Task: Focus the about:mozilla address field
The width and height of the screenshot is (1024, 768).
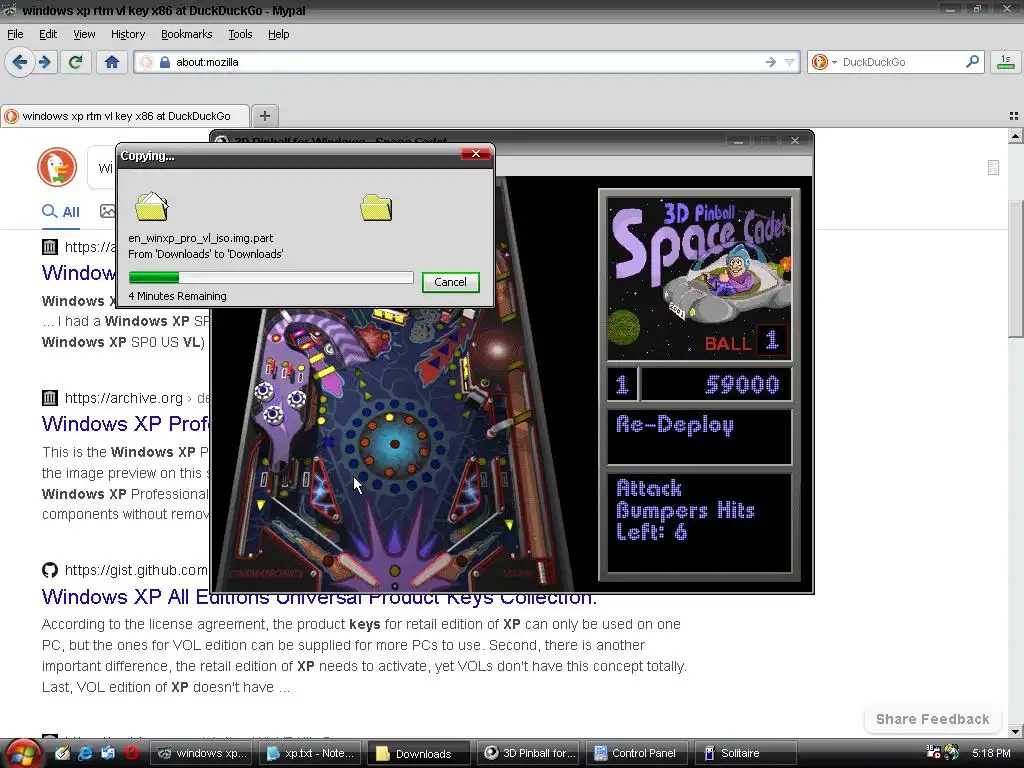Action: [x=467, y=62]
